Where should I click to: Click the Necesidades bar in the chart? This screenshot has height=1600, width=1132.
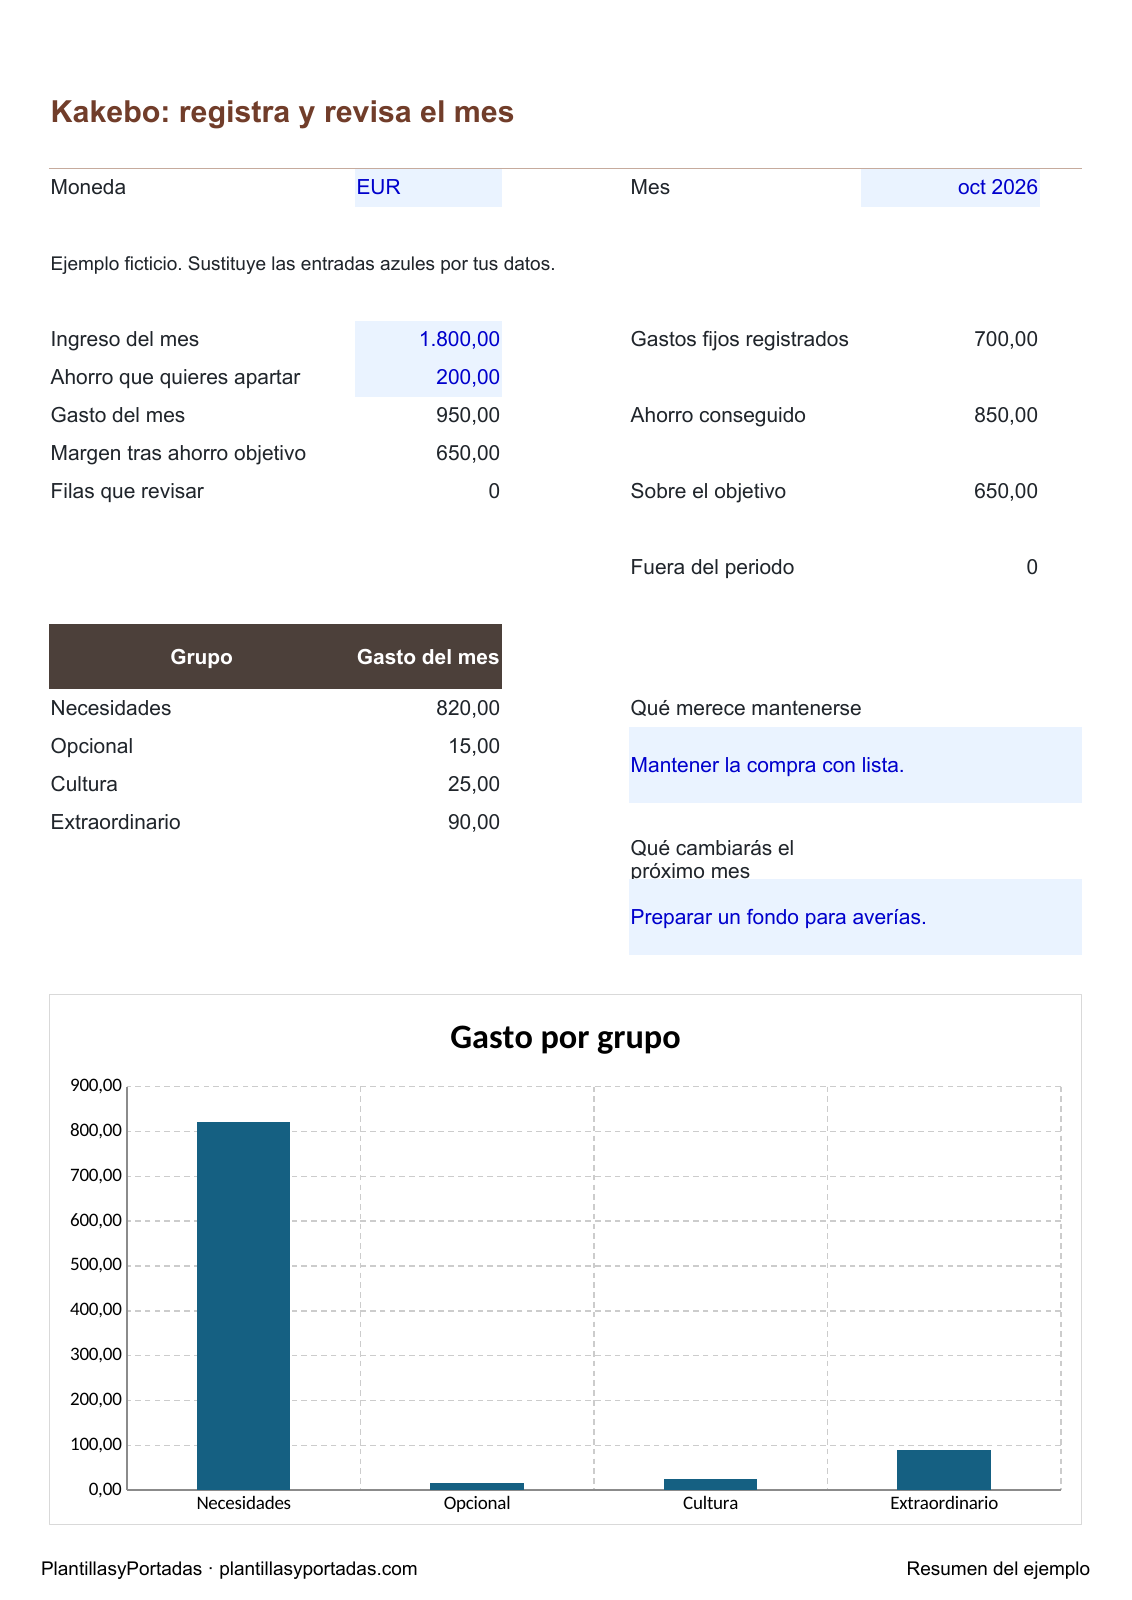pyautogui.click(x=243, y=1306)
